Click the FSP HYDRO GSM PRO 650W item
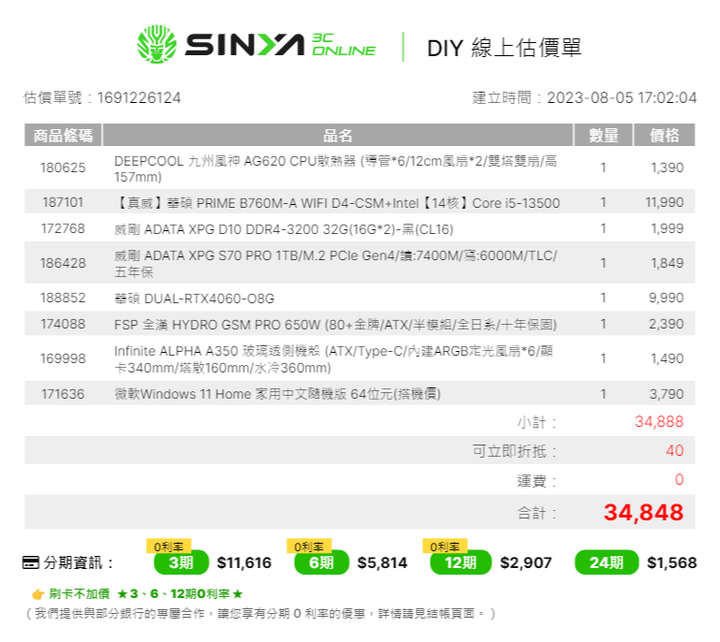The height and width of the screenshot is (642, 720). [335, 325]
